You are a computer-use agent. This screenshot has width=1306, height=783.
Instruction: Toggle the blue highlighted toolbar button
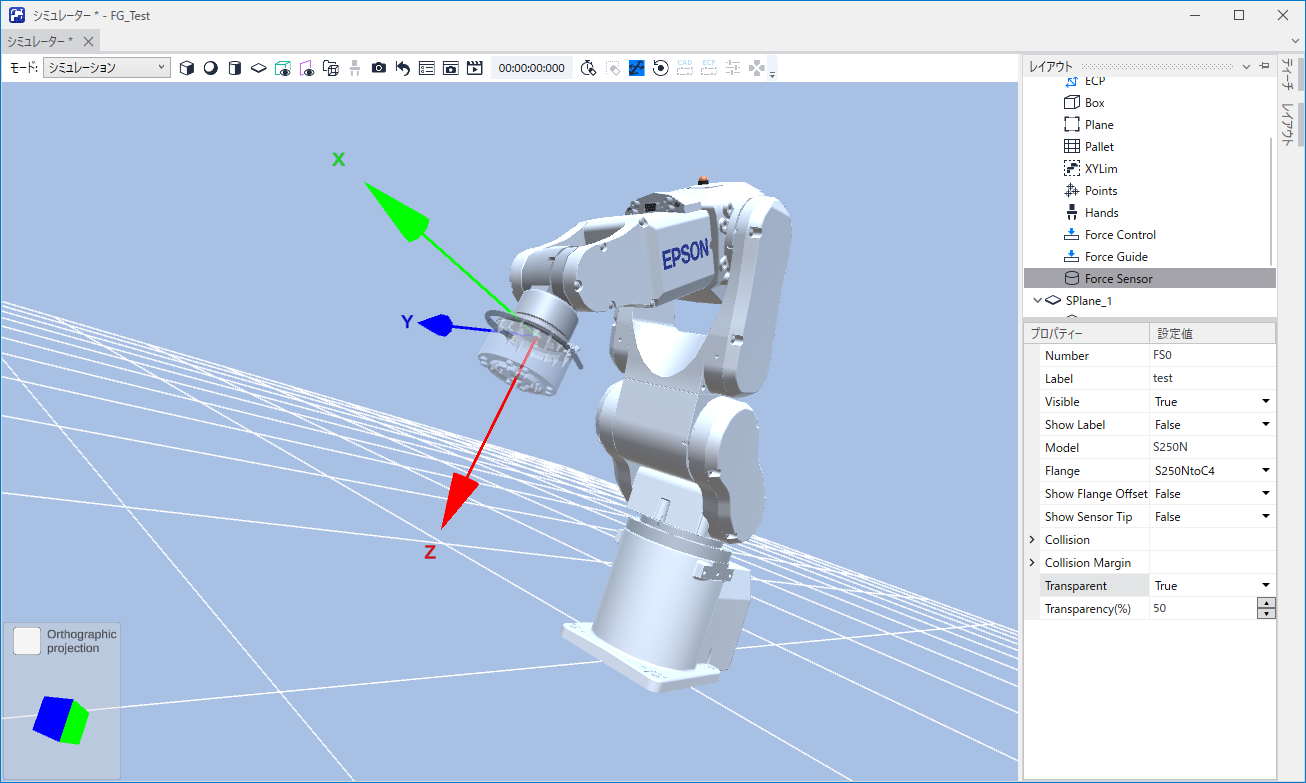coord(636,68)
